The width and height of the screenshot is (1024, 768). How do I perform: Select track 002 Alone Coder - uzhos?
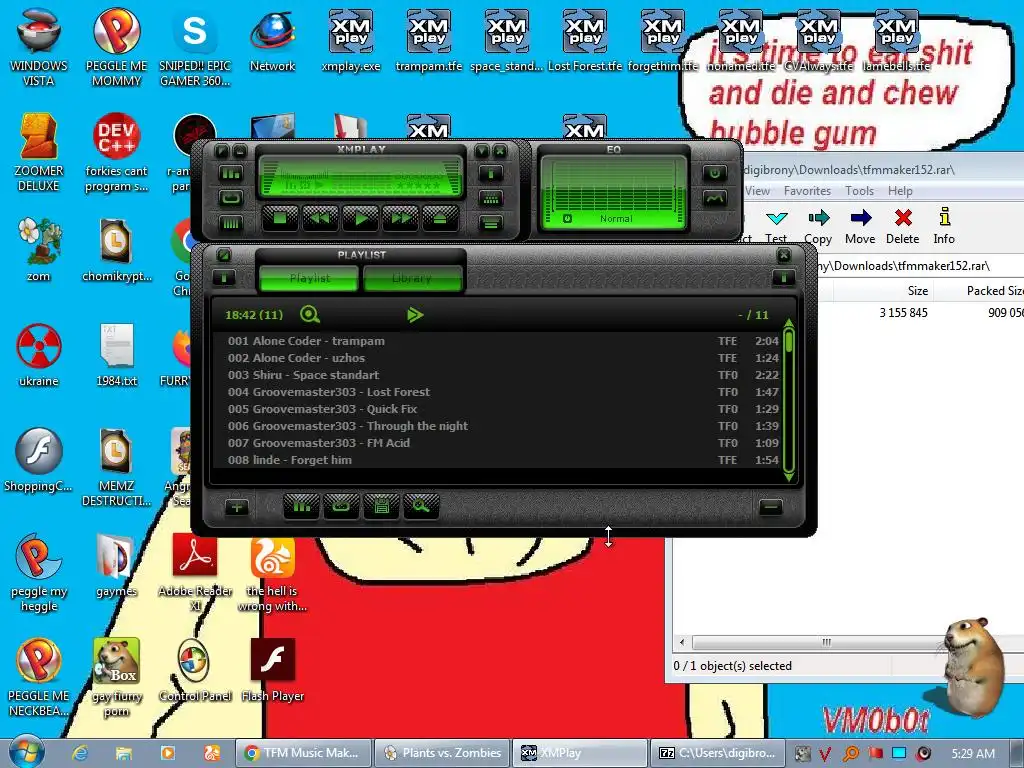(x=503, y=358)
